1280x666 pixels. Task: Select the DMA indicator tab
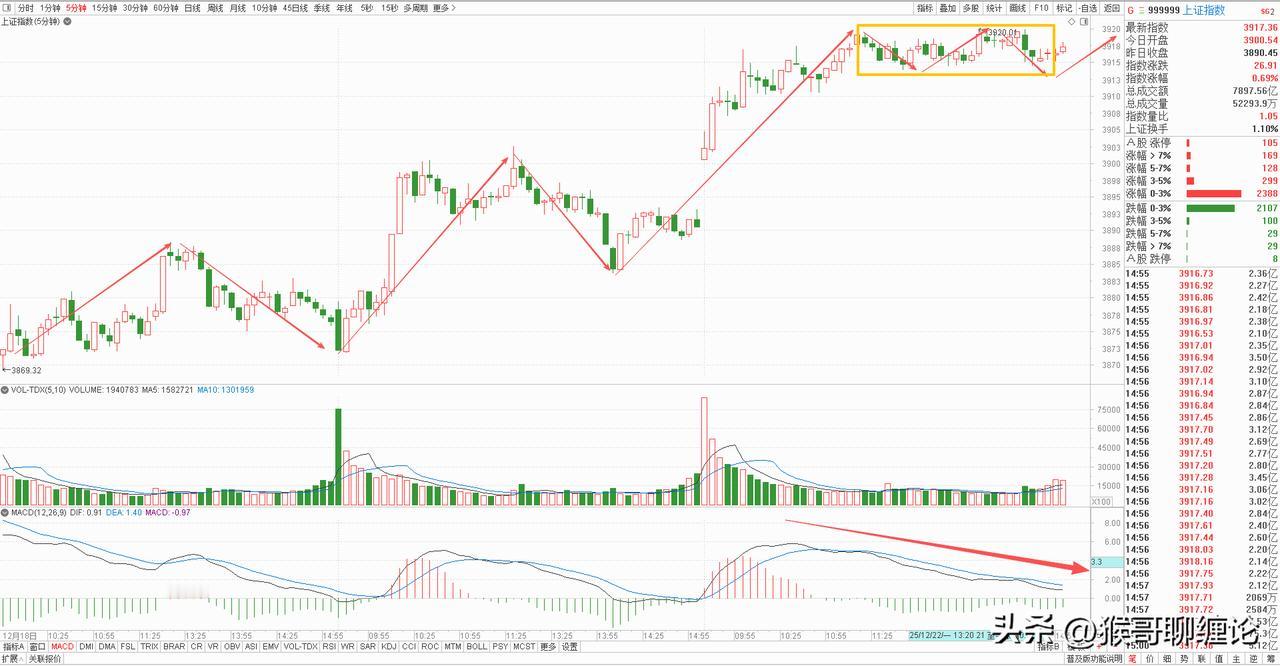(x=106, y=646)
